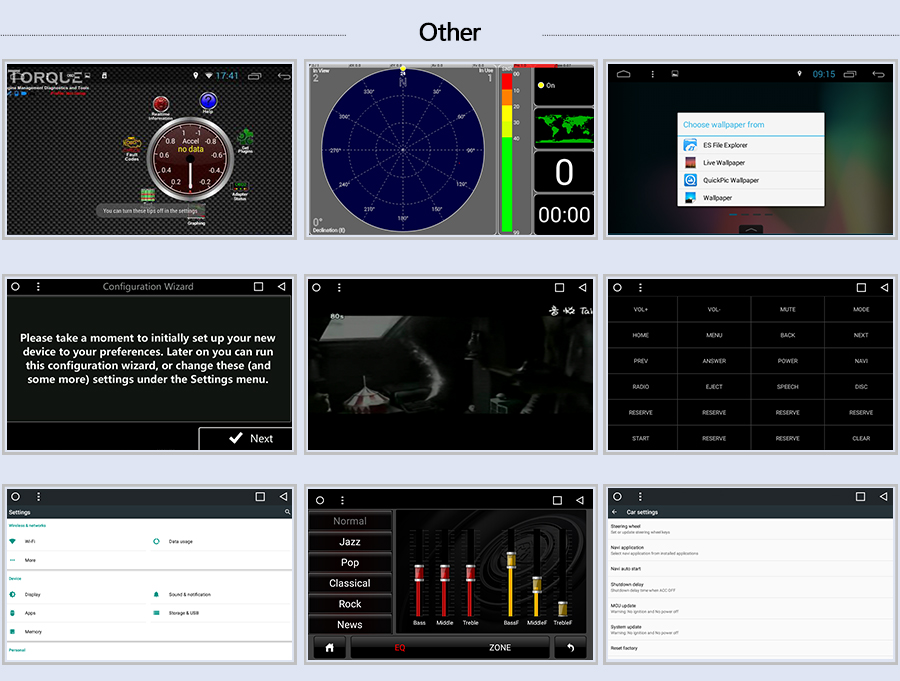Select the Rock equalizer preset
The image size is (900, 681).
click(x=350, y=604)
